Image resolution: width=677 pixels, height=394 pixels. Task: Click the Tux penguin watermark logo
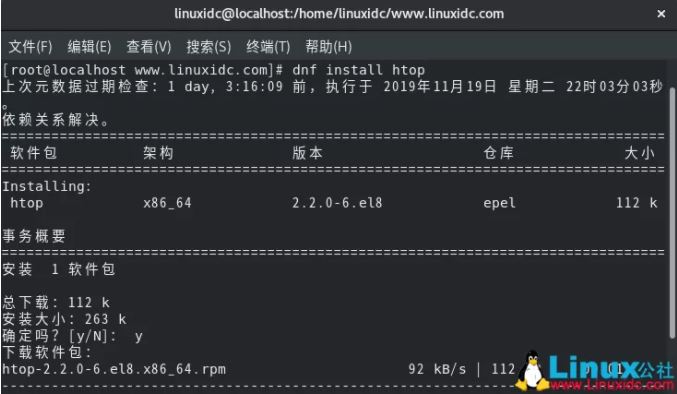click(532, 371)
